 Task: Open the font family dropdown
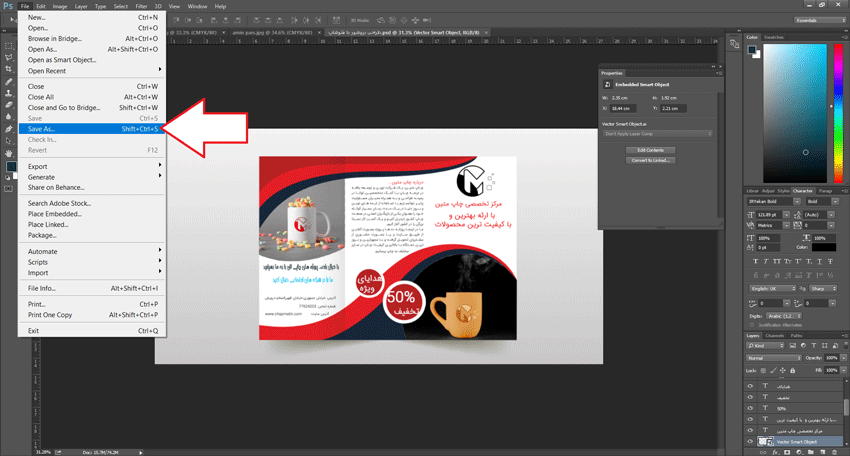pyautogui.click(x=796, y=201)
